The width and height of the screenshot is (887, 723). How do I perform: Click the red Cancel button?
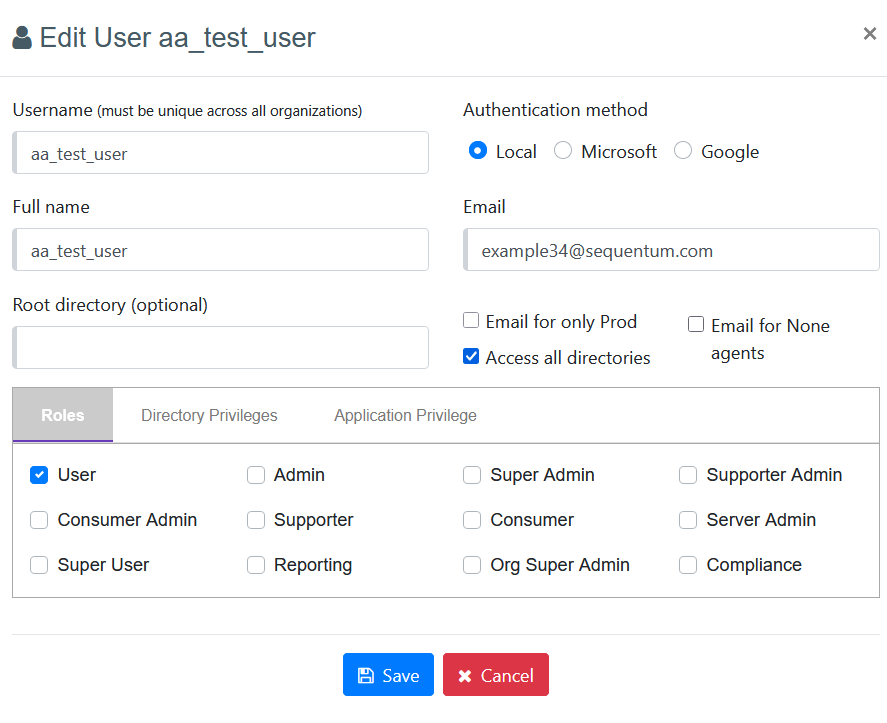(496, 675)
